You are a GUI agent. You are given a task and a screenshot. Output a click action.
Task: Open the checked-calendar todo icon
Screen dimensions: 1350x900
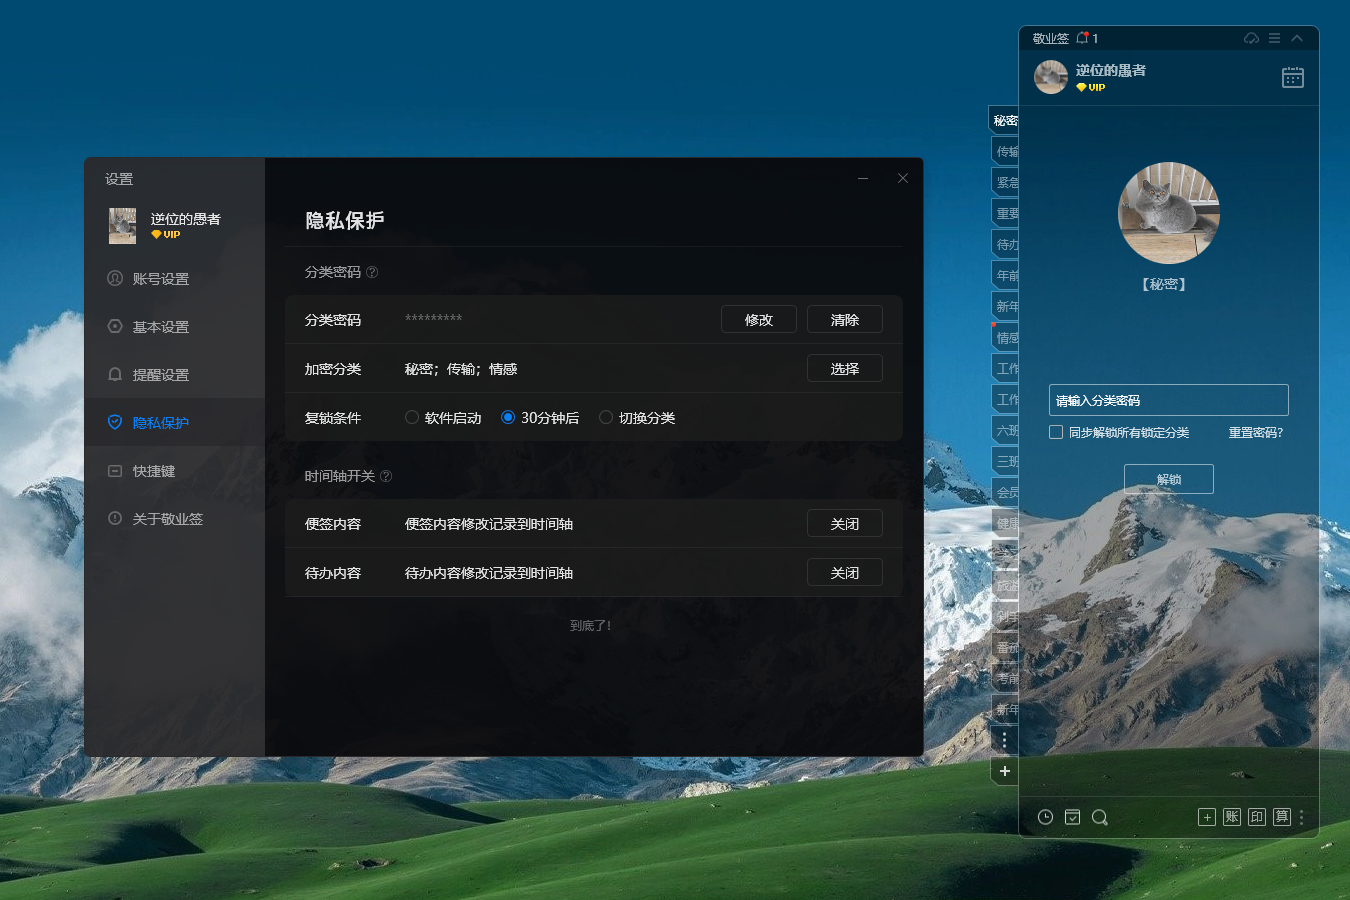1072,817
